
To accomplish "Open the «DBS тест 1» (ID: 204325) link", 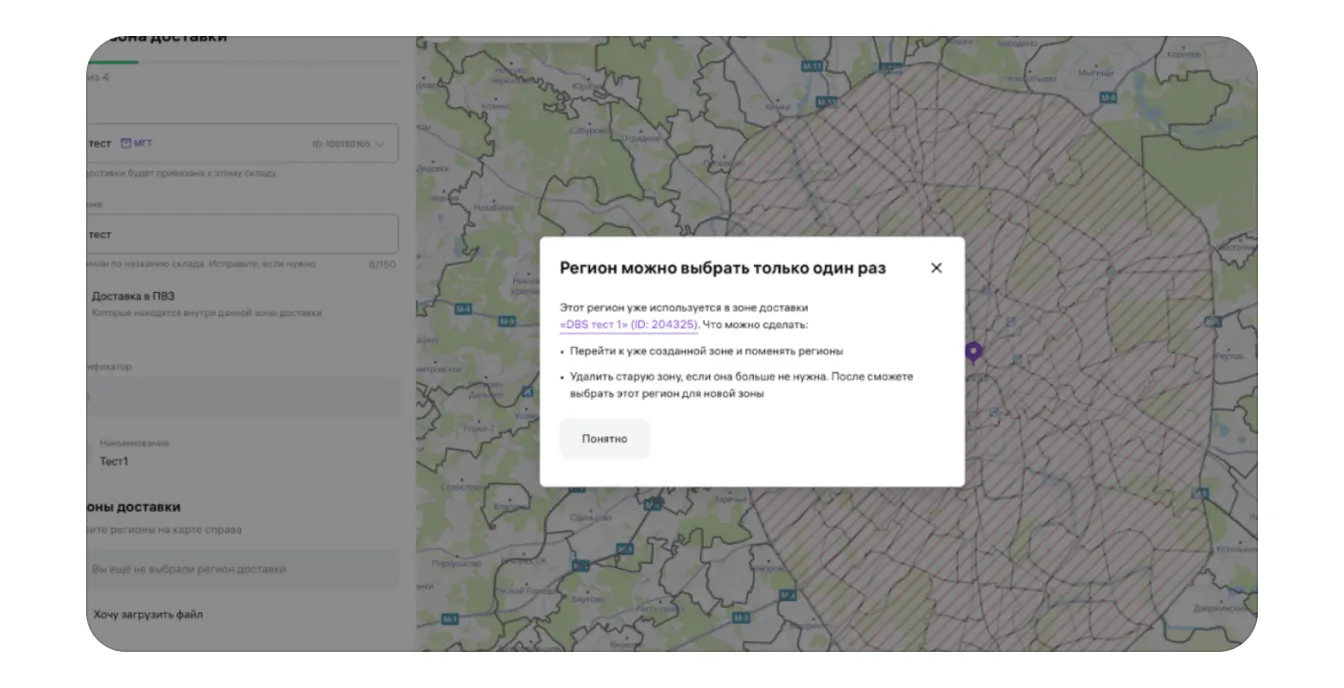I will coord(628,325).
